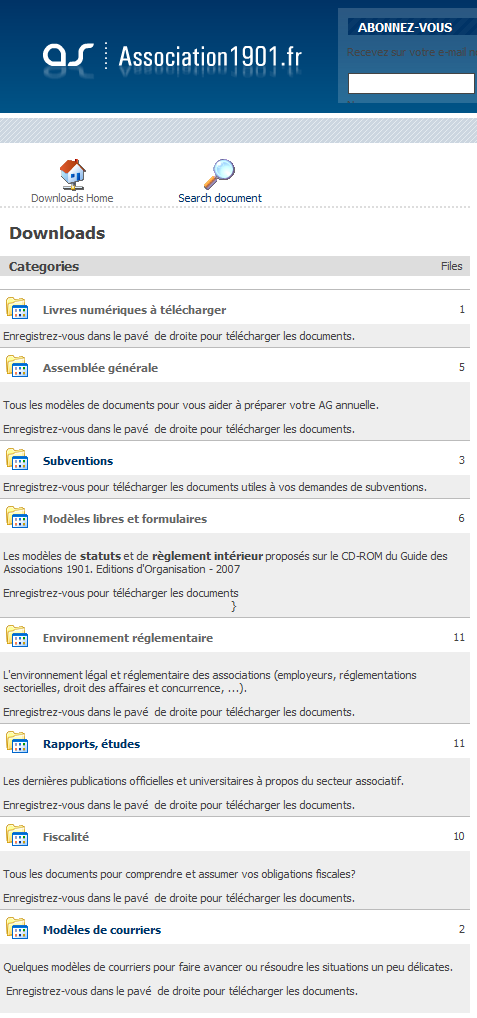Click the Downloads Home text label
This screenshot has width=477, height=1018.
[72, 198]
